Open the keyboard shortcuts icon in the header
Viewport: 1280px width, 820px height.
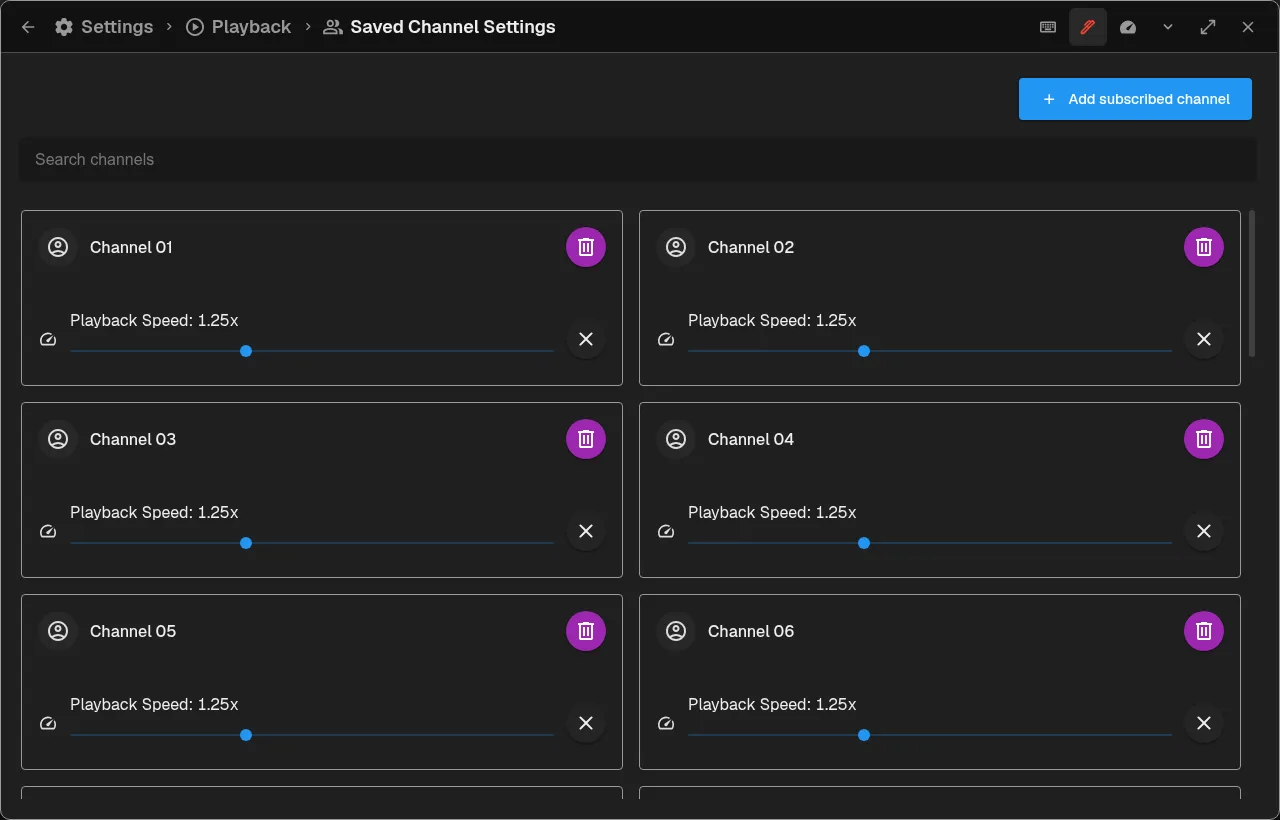point(1048,27)
